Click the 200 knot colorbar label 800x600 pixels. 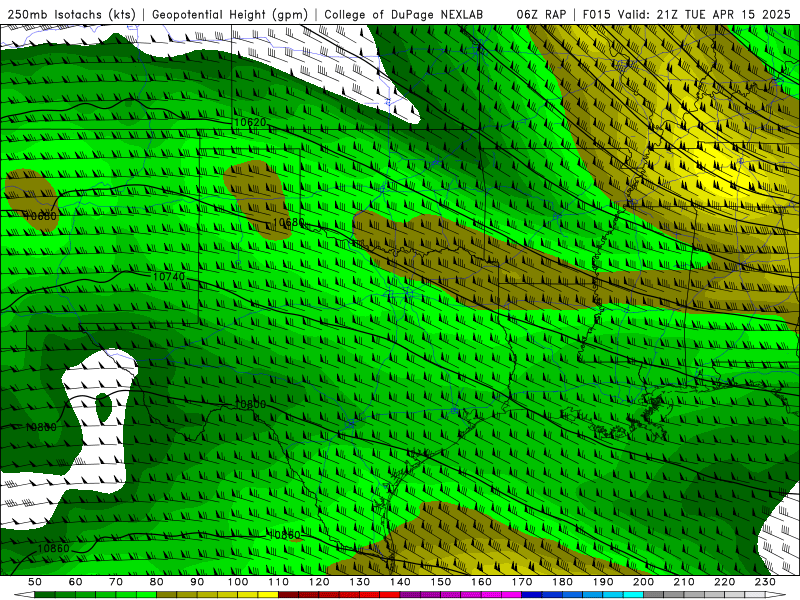coord(643,582)
